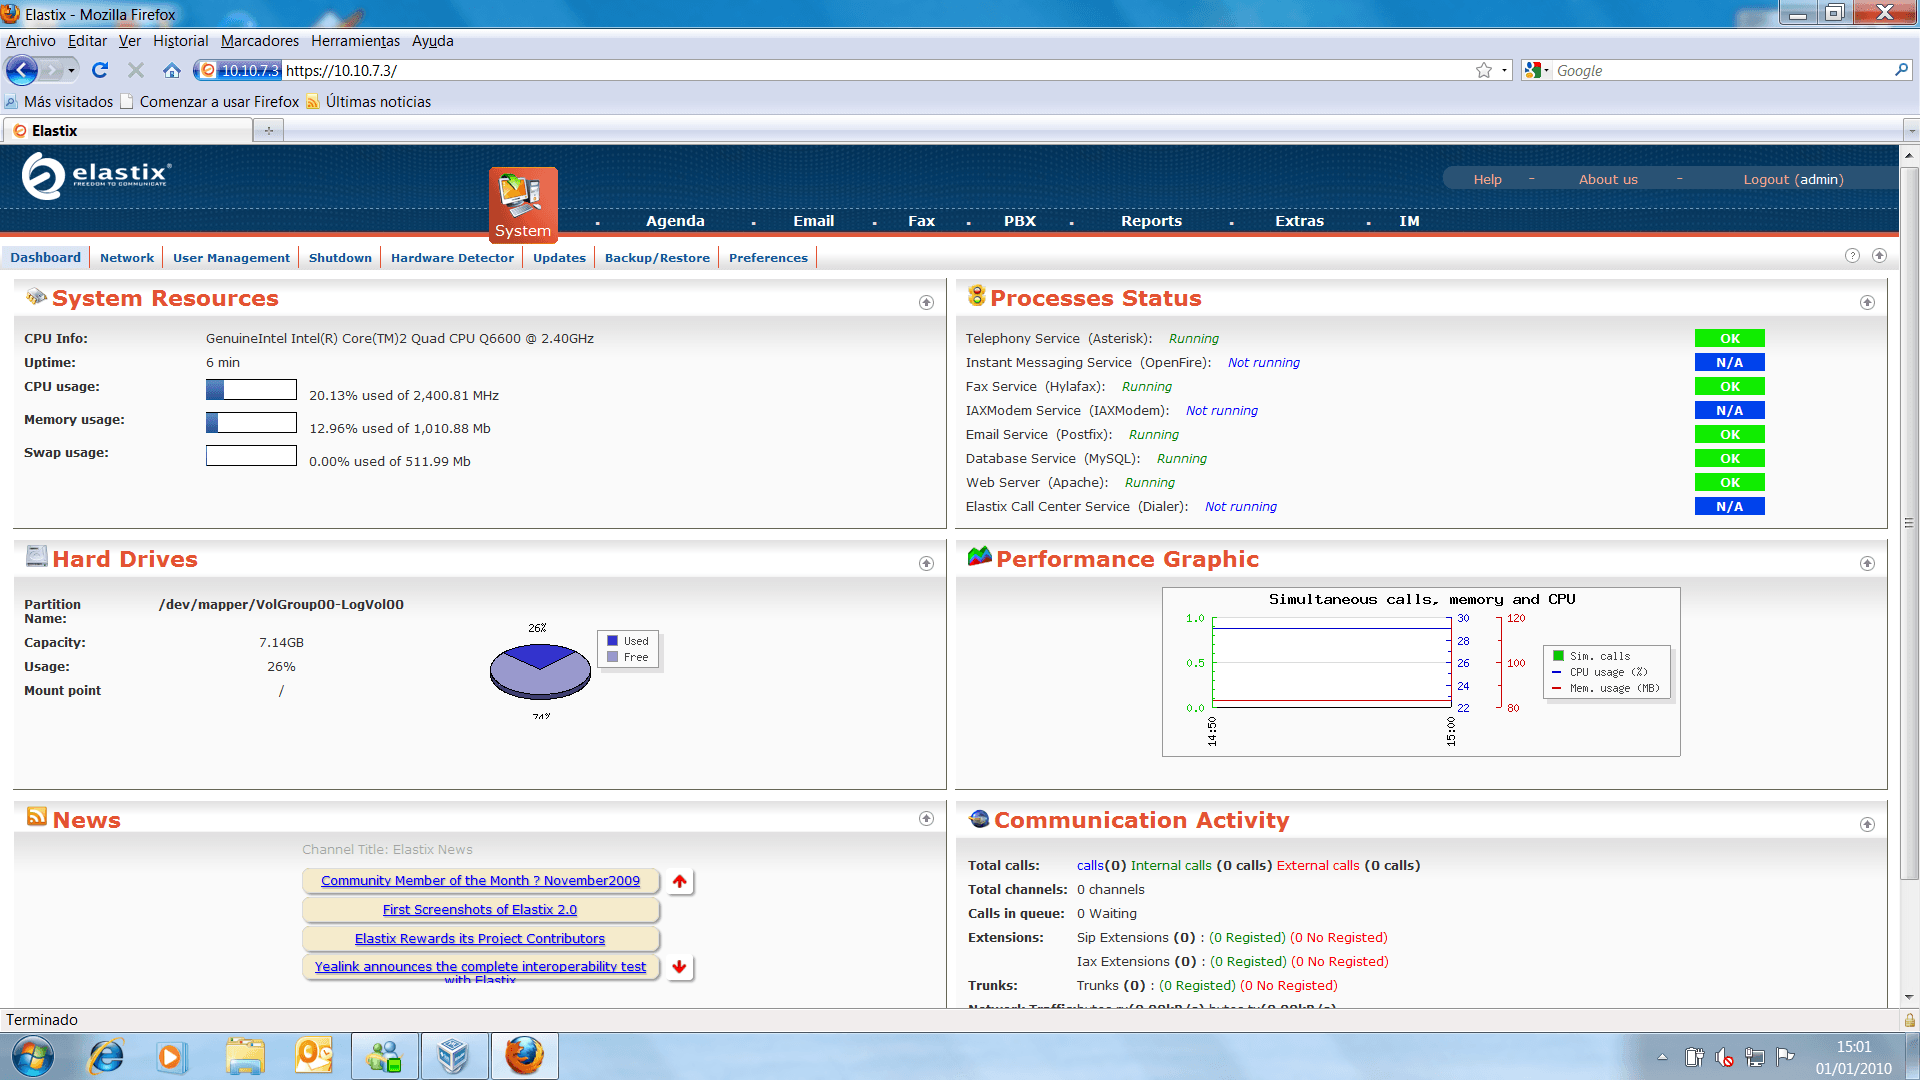Collapse the Processes Status panel
Screen dimensions: 1920x1080
(1867, 302)
